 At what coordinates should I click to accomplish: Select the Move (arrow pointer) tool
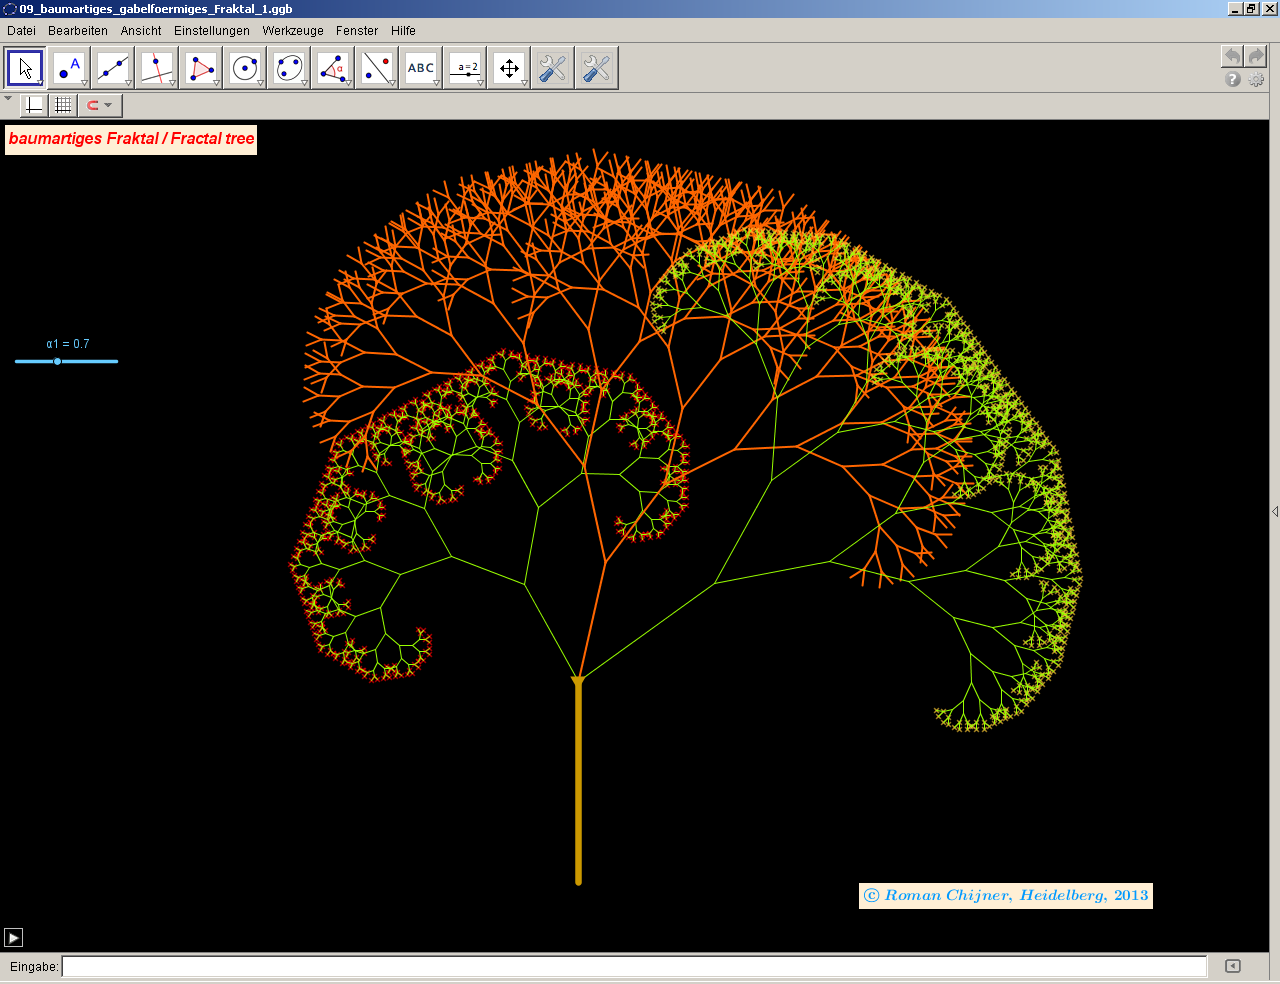click(25, 68)
